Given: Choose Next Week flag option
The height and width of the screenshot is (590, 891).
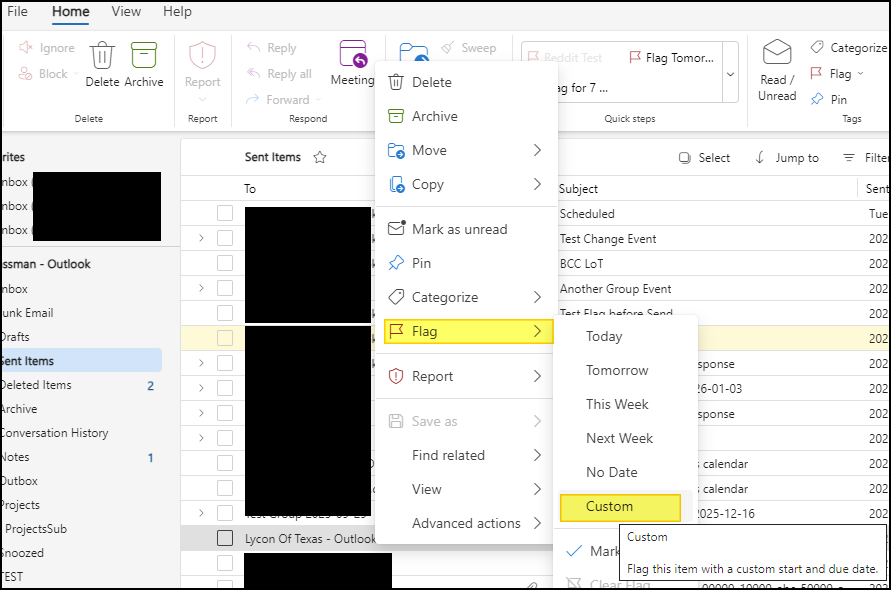Looking at the screenshot, I should [619, 438].
